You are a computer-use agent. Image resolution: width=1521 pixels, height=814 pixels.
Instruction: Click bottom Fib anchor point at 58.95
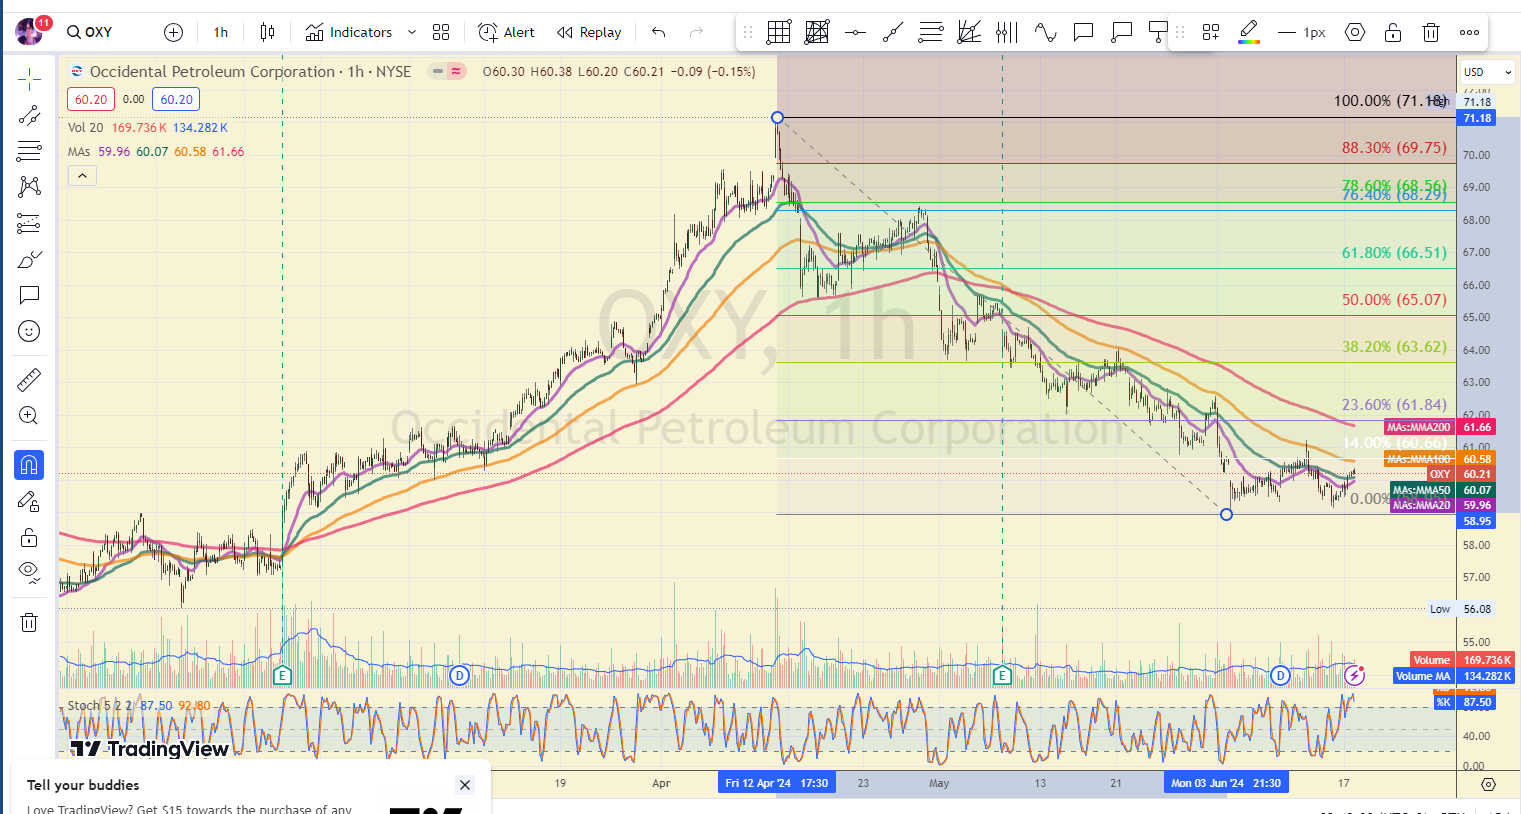(x=1226, y=514)
